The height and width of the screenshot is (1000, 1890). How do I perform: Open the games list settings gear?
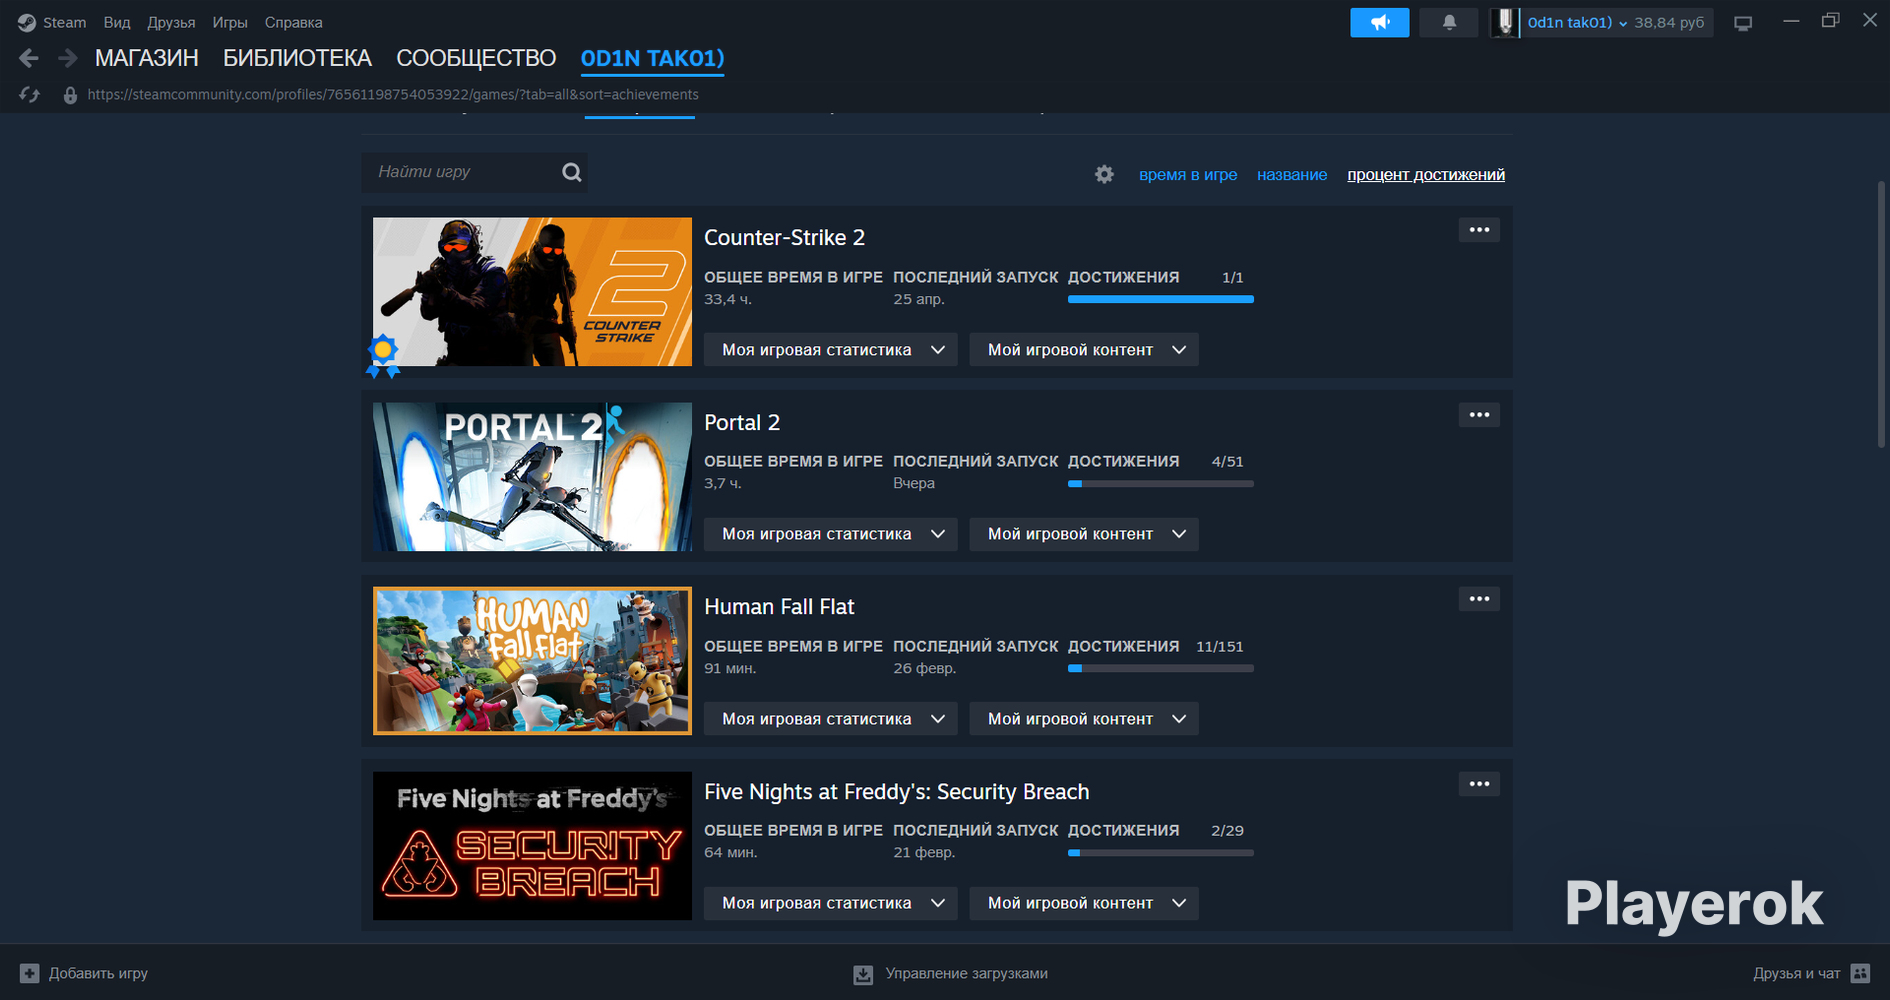click(x=1104, y=174)
